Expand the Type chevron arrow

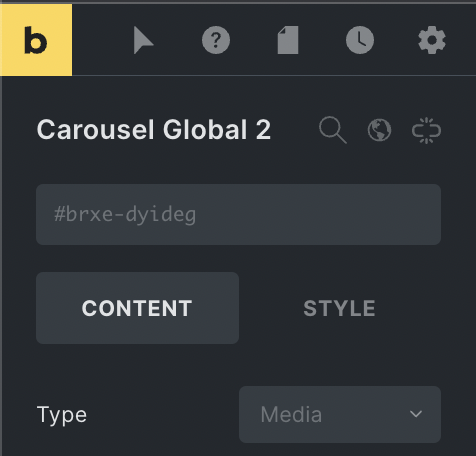point(416,414)
